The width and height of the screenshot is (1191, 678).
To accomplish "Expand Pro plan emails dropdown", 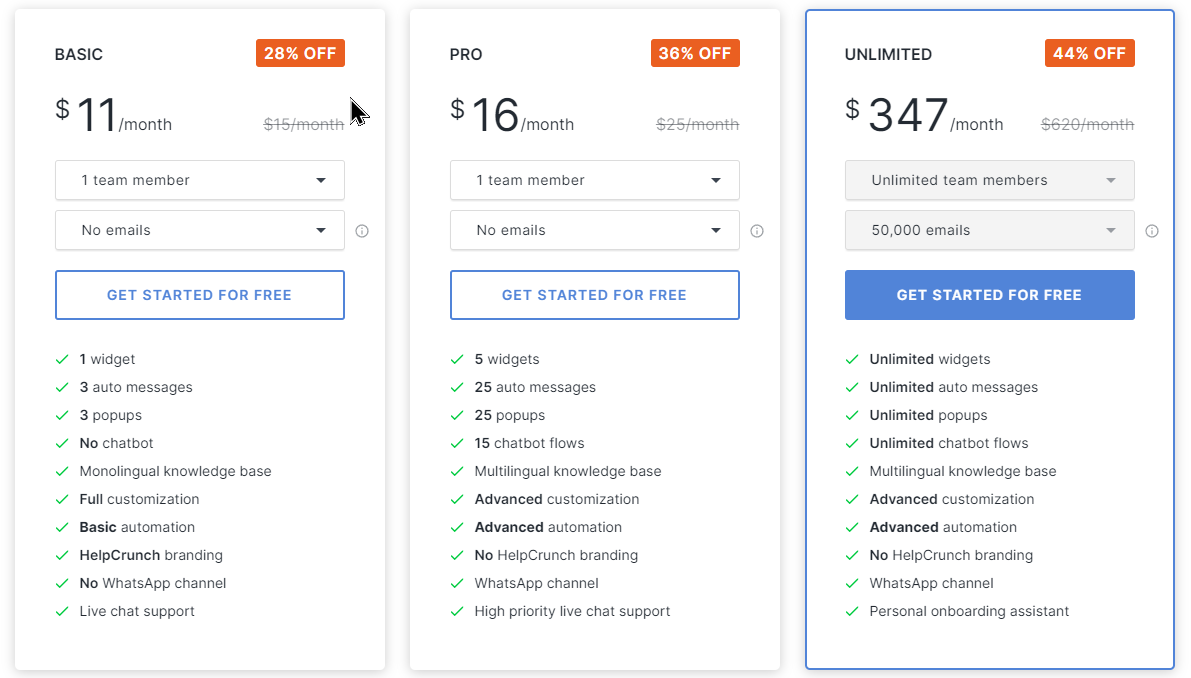I will [x=595, y=230].
